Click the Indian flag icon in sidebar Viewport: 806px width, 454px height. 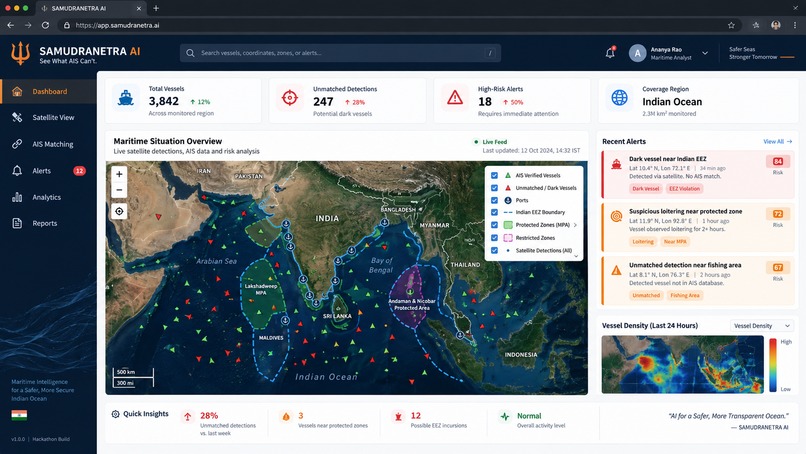click(x=19, y=414)
